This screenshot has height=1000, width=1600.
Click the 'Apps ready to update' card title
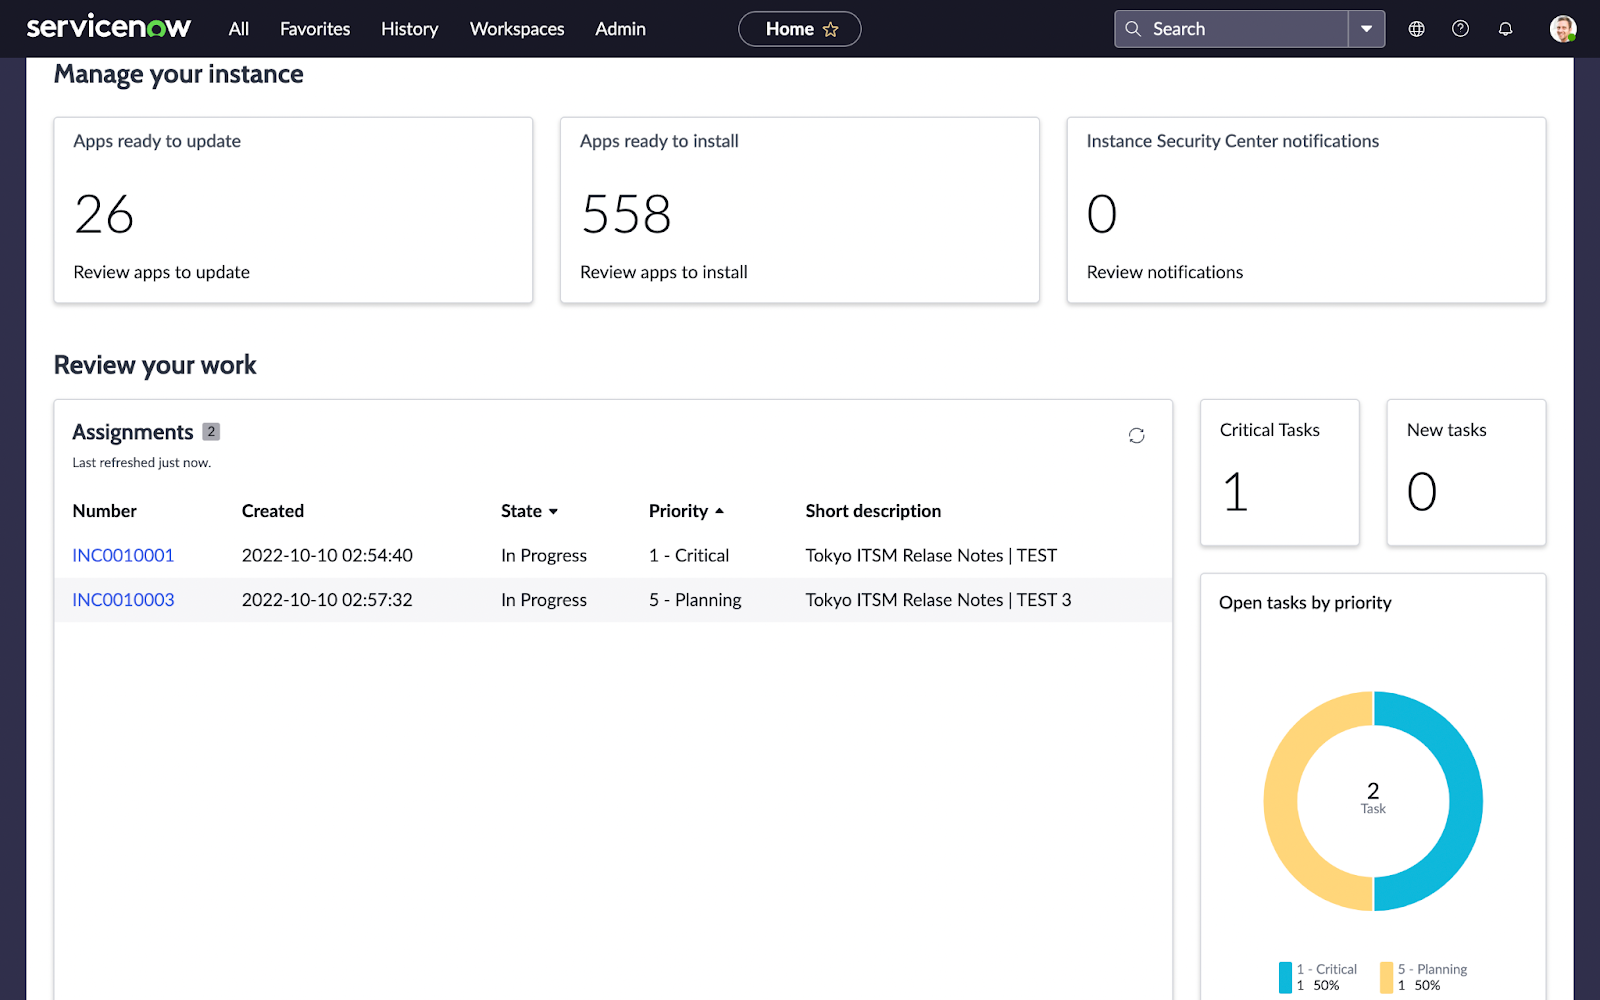[x=157, y=141]
